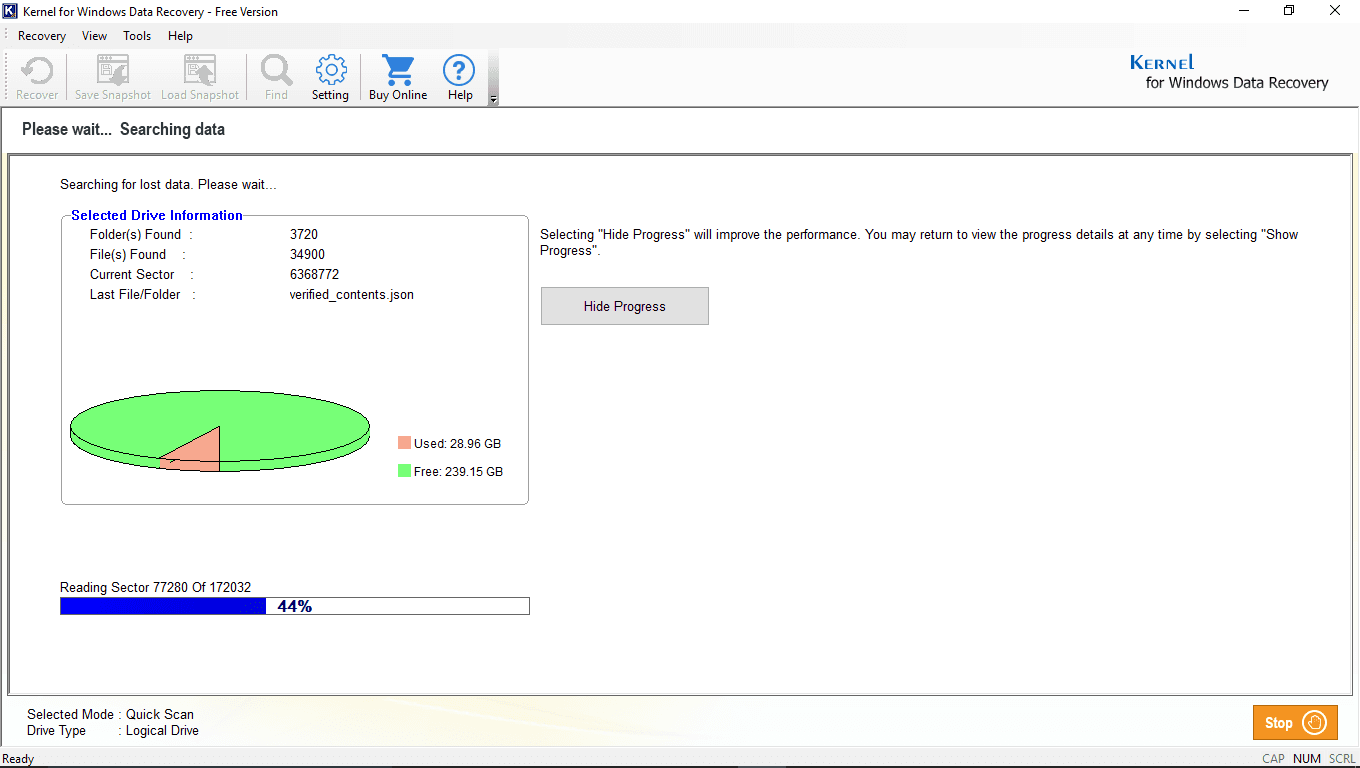Open the Recovery menu
Screen dimensions: 1360x768
tap(42, 36)
